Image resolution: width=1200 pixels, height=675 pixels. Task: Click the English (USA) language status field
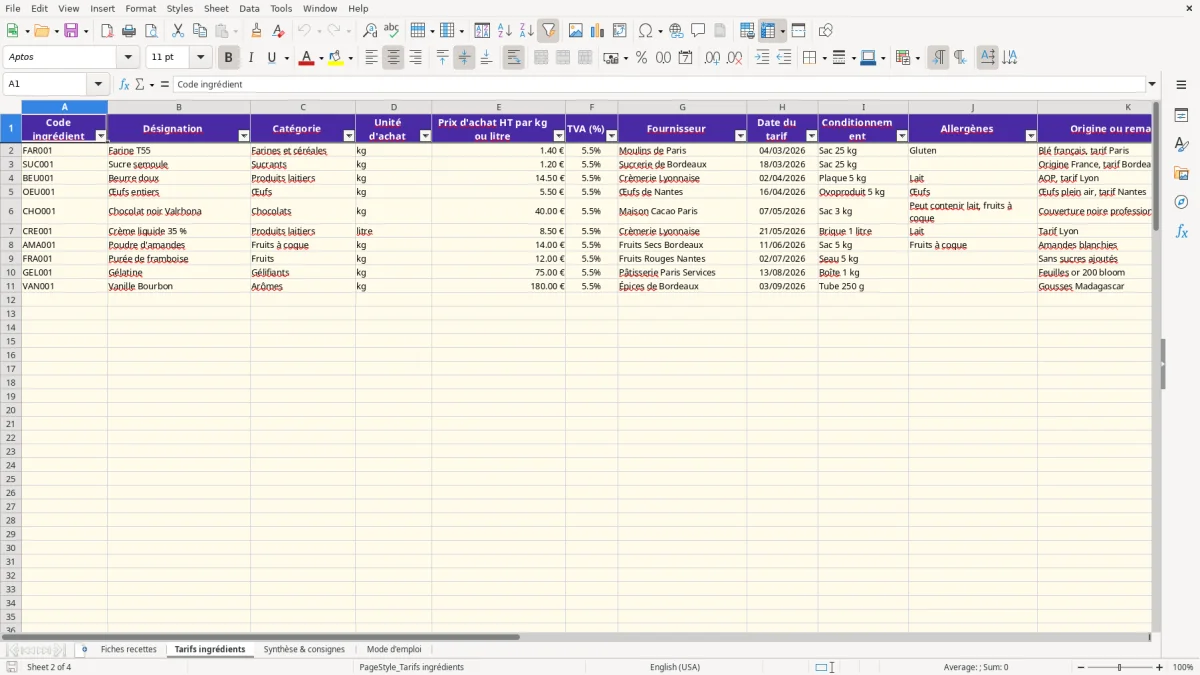[675, 667]
